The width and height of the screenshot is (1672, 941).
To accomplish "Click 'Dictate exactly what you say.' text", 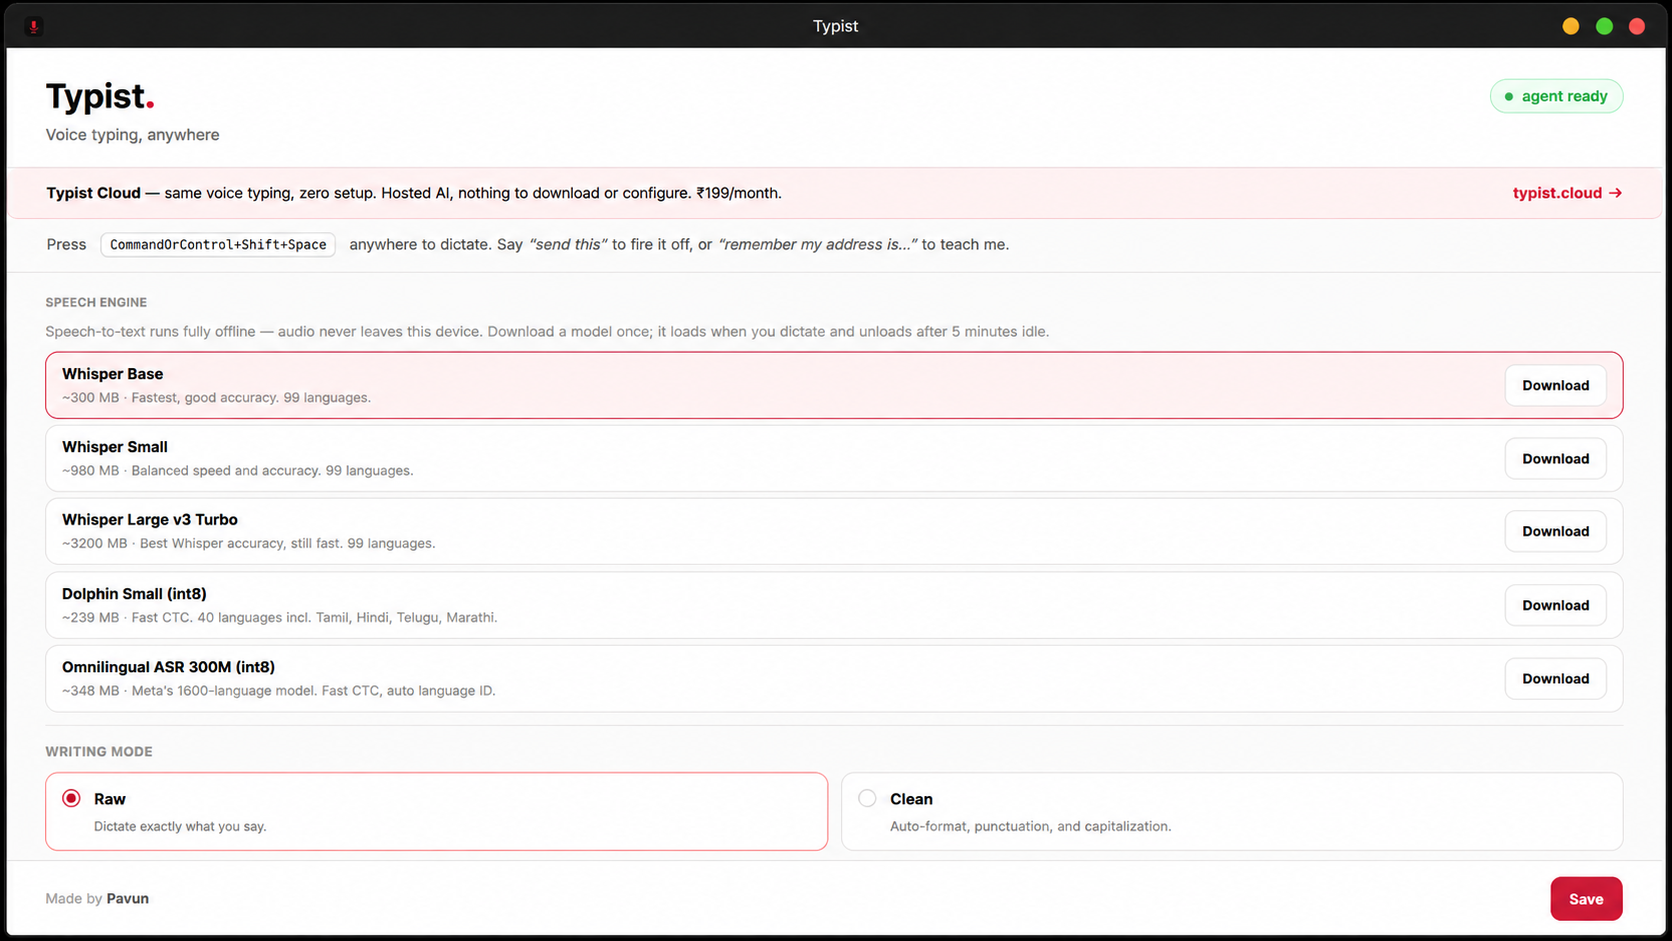I will coord(180,826).
